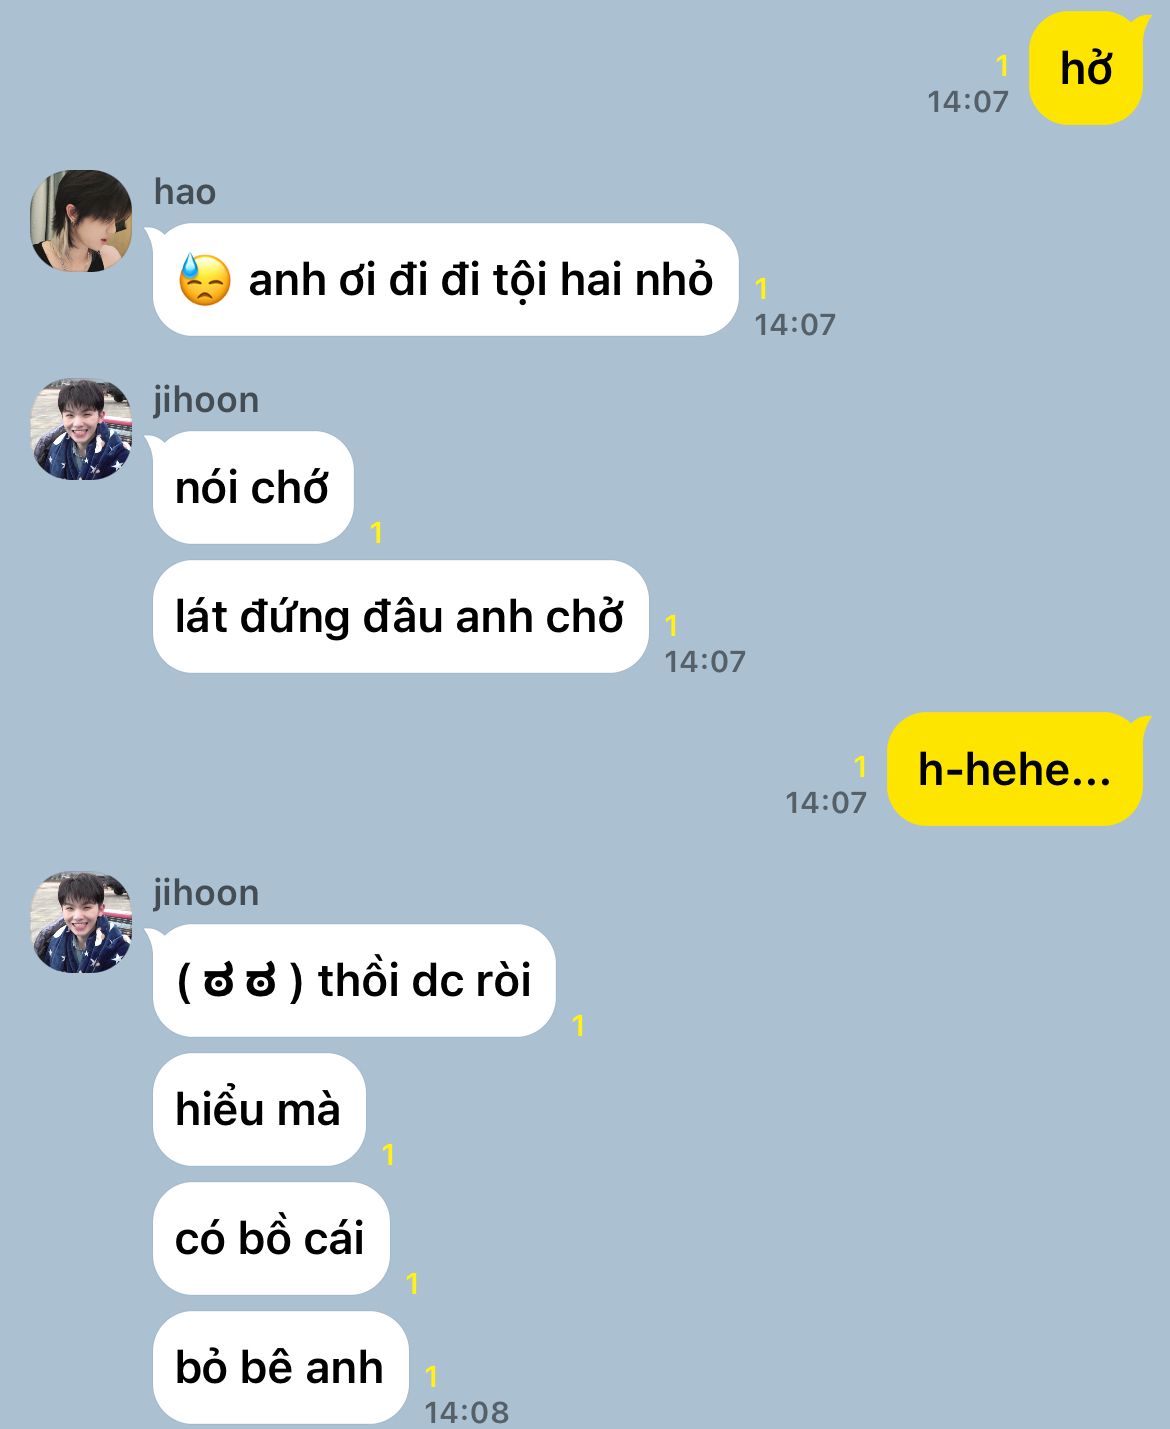
Task: Select the 'h-hehe...' yellow message bubble
Action: click(x=1015, y=769)
